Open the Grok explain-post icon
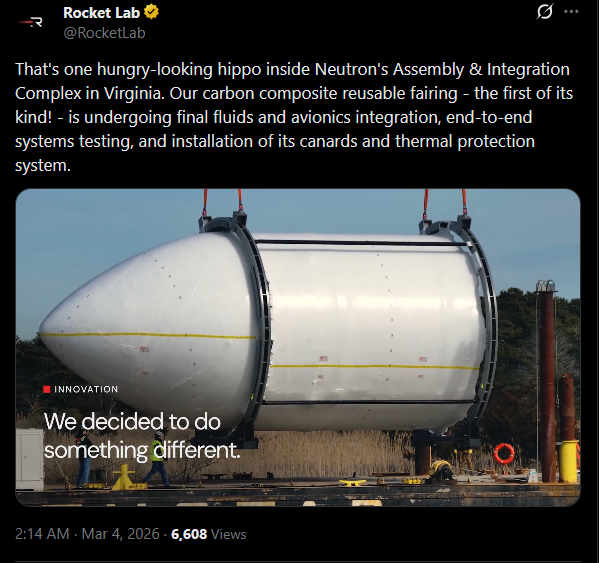 click(x=544, y=11)
